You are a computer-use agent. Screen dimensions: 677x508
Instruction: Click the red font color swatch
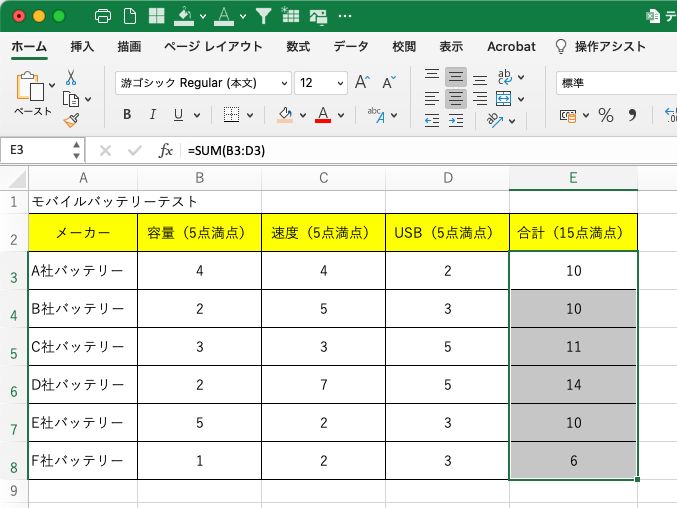tap(323, 115)
